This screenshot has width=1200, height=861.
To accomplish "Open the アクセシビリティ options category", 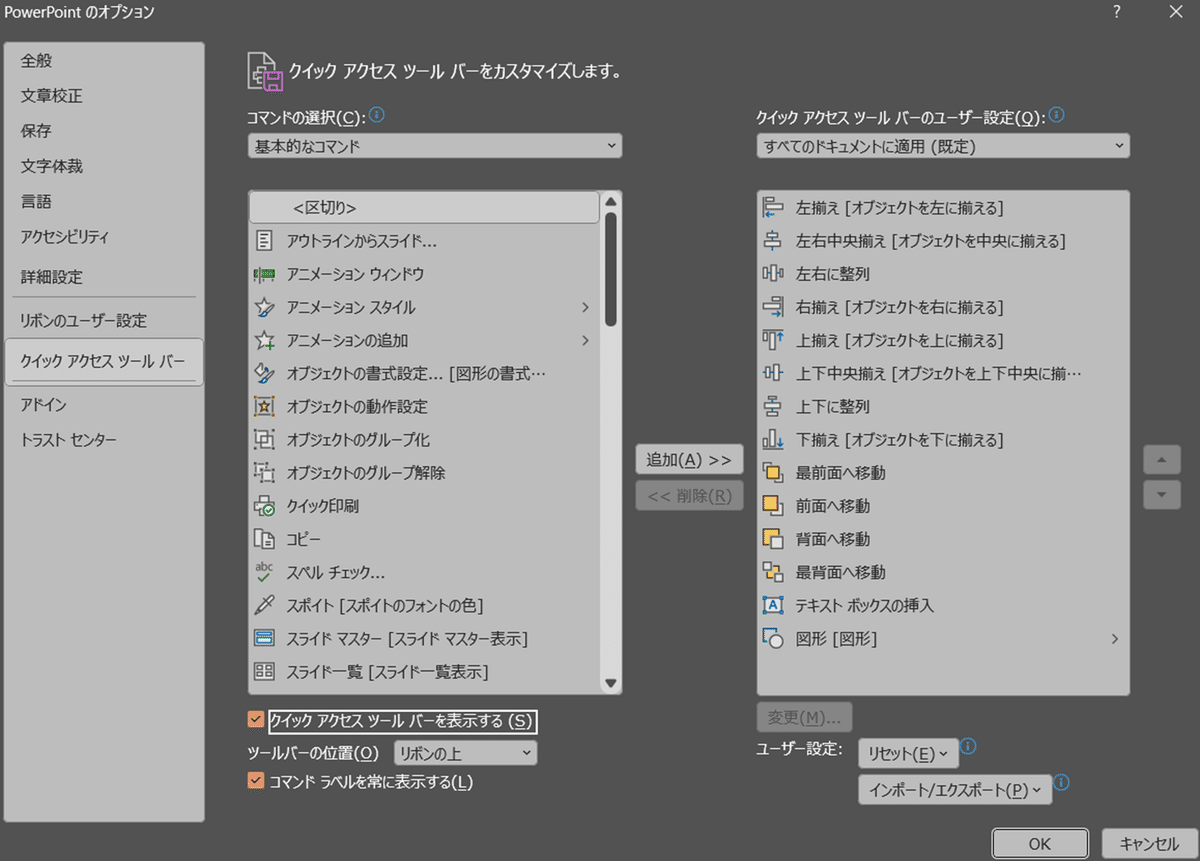I will coord(104,237).
